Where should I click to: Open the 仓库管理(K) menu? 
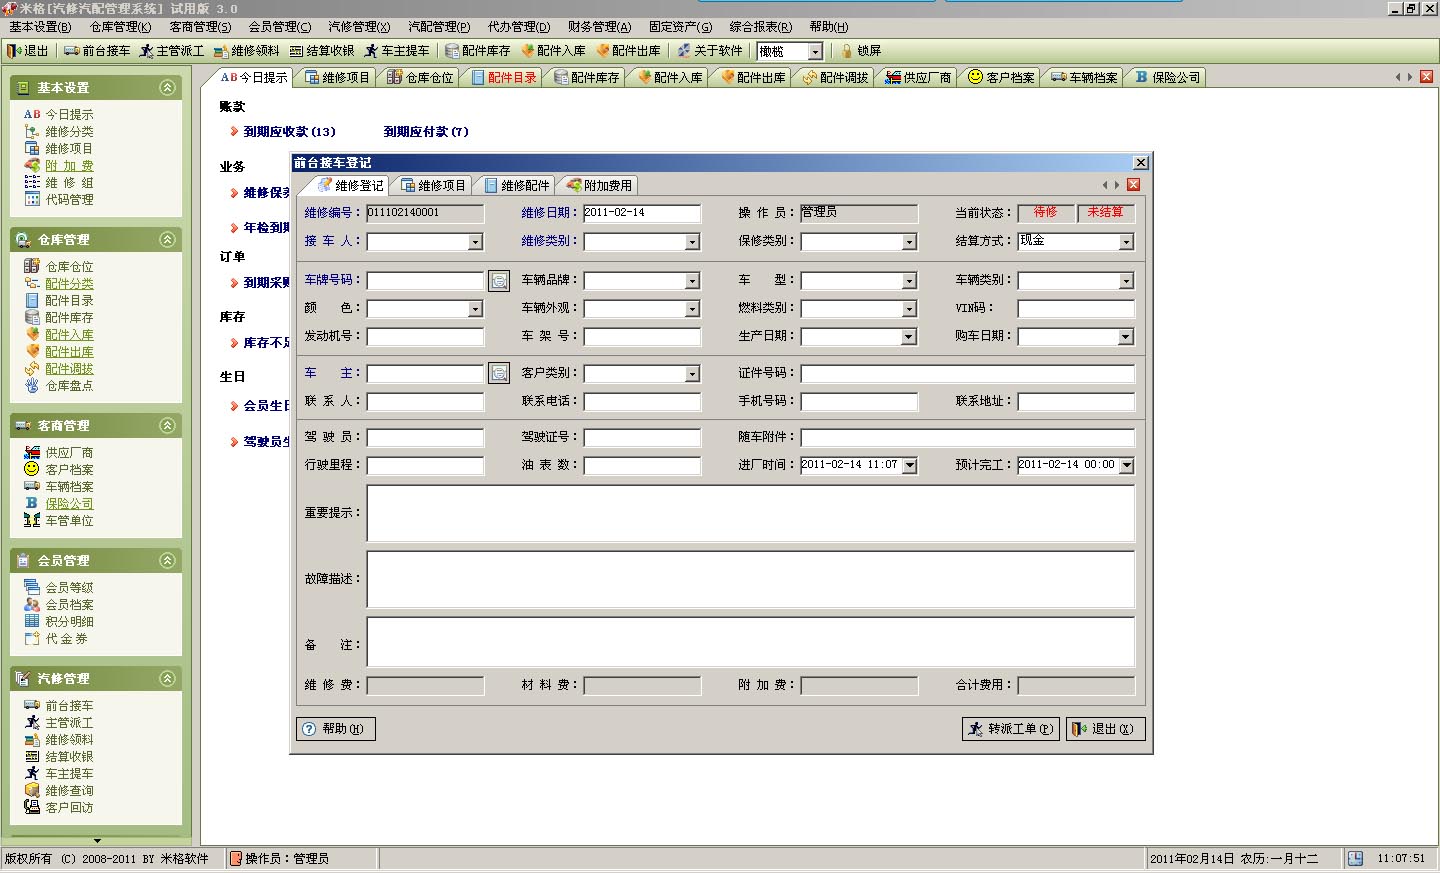pos(120,27)
